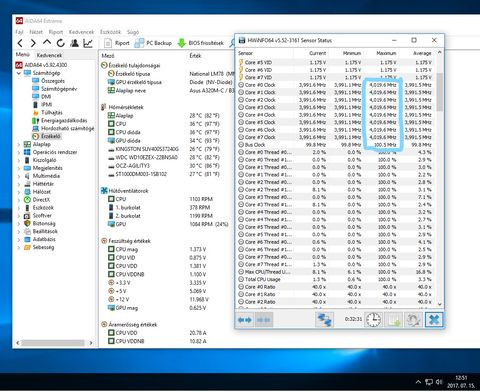This screenshot has width=480, height=392.
Task: Expand the Alaplap tree node
Action: (19, 144)
